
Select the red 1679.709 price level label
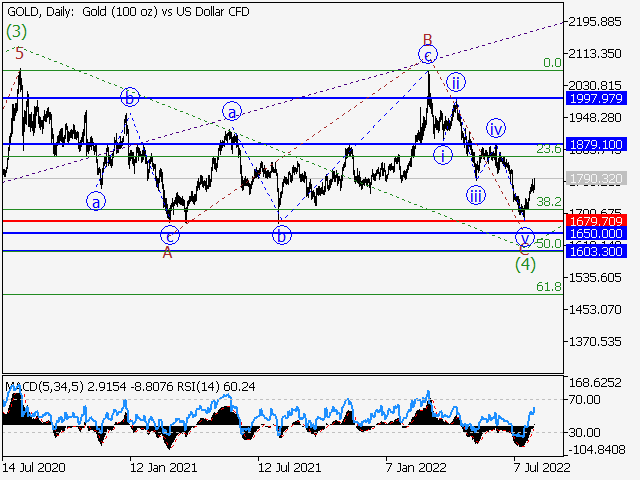(x=596, y=221)
